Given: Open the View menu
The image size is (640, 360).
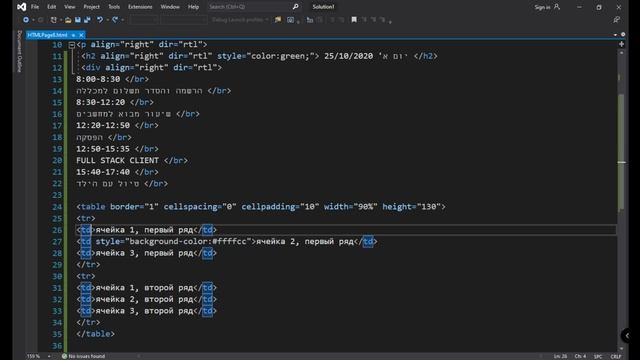Looking at the screenshot, I should point(70,7).
